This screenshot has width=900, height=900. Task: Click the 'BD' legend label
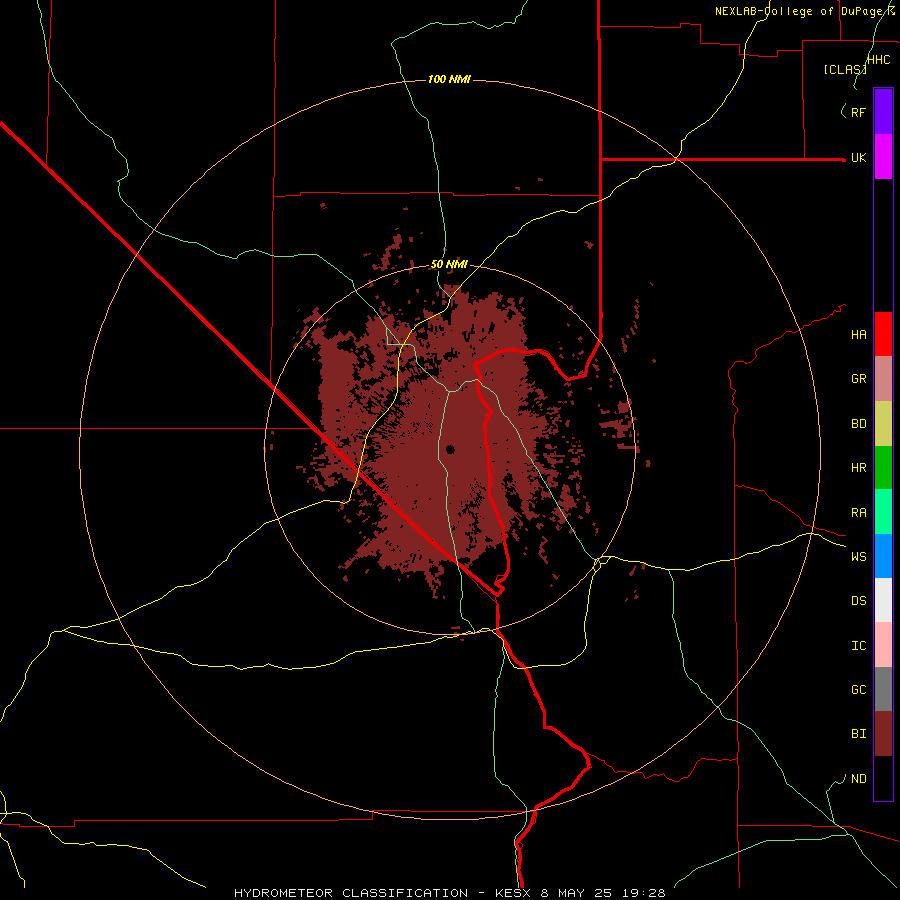coord(859,424)
